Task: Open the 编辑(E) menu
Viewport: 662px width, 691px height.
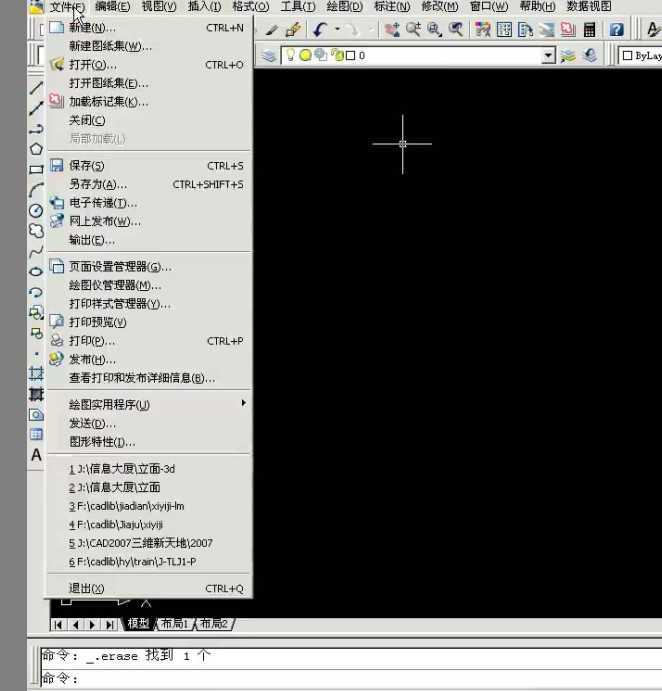Action: pos(113,6)
